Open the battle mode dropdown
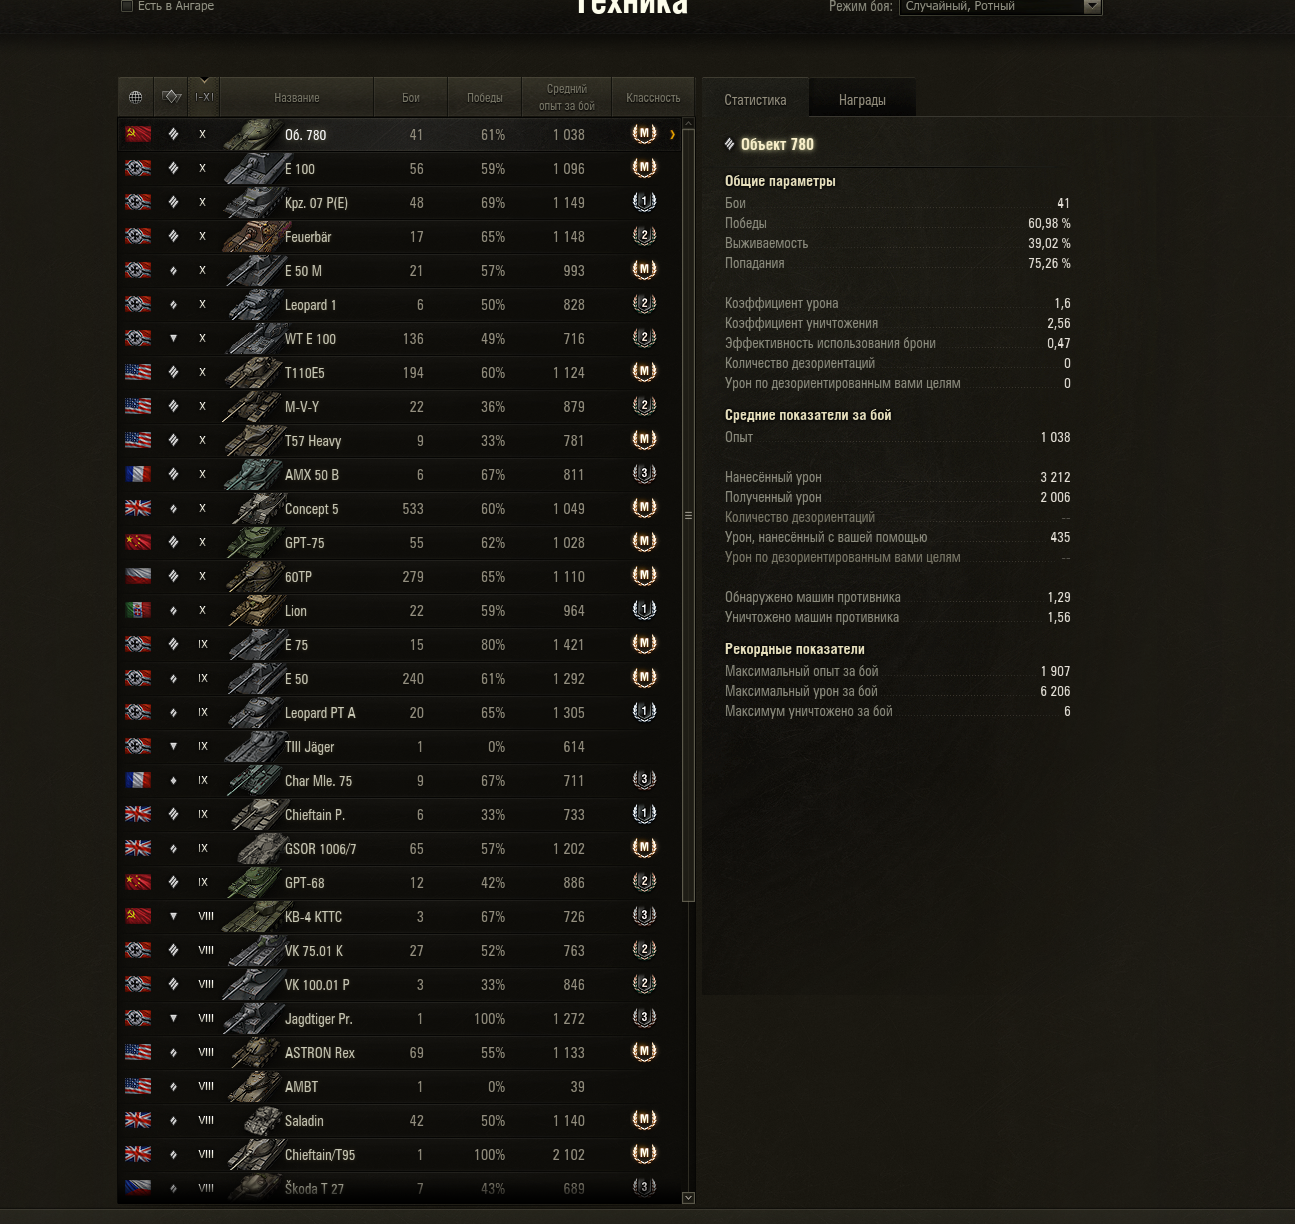The width and height of the screenshot is (1295, 1224). point(1000,6)
